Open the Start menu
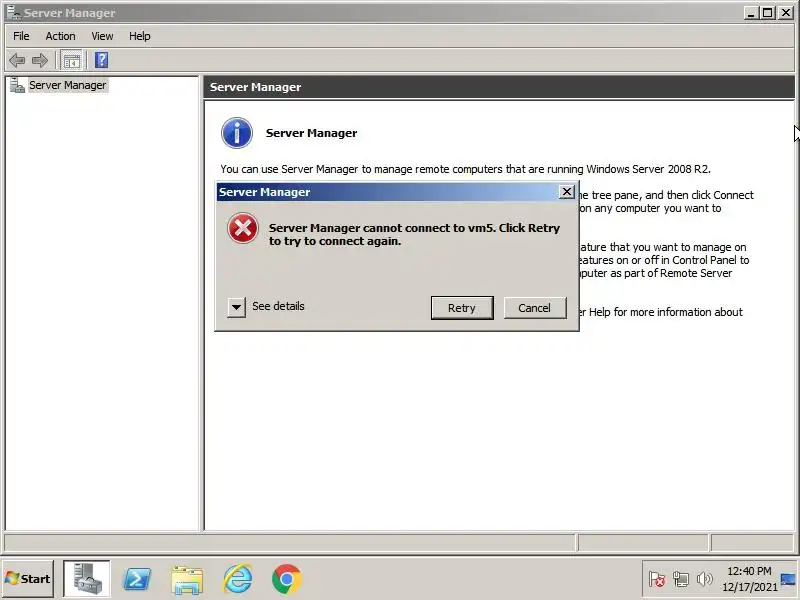 pyautogui.click(x=28, y=579)
